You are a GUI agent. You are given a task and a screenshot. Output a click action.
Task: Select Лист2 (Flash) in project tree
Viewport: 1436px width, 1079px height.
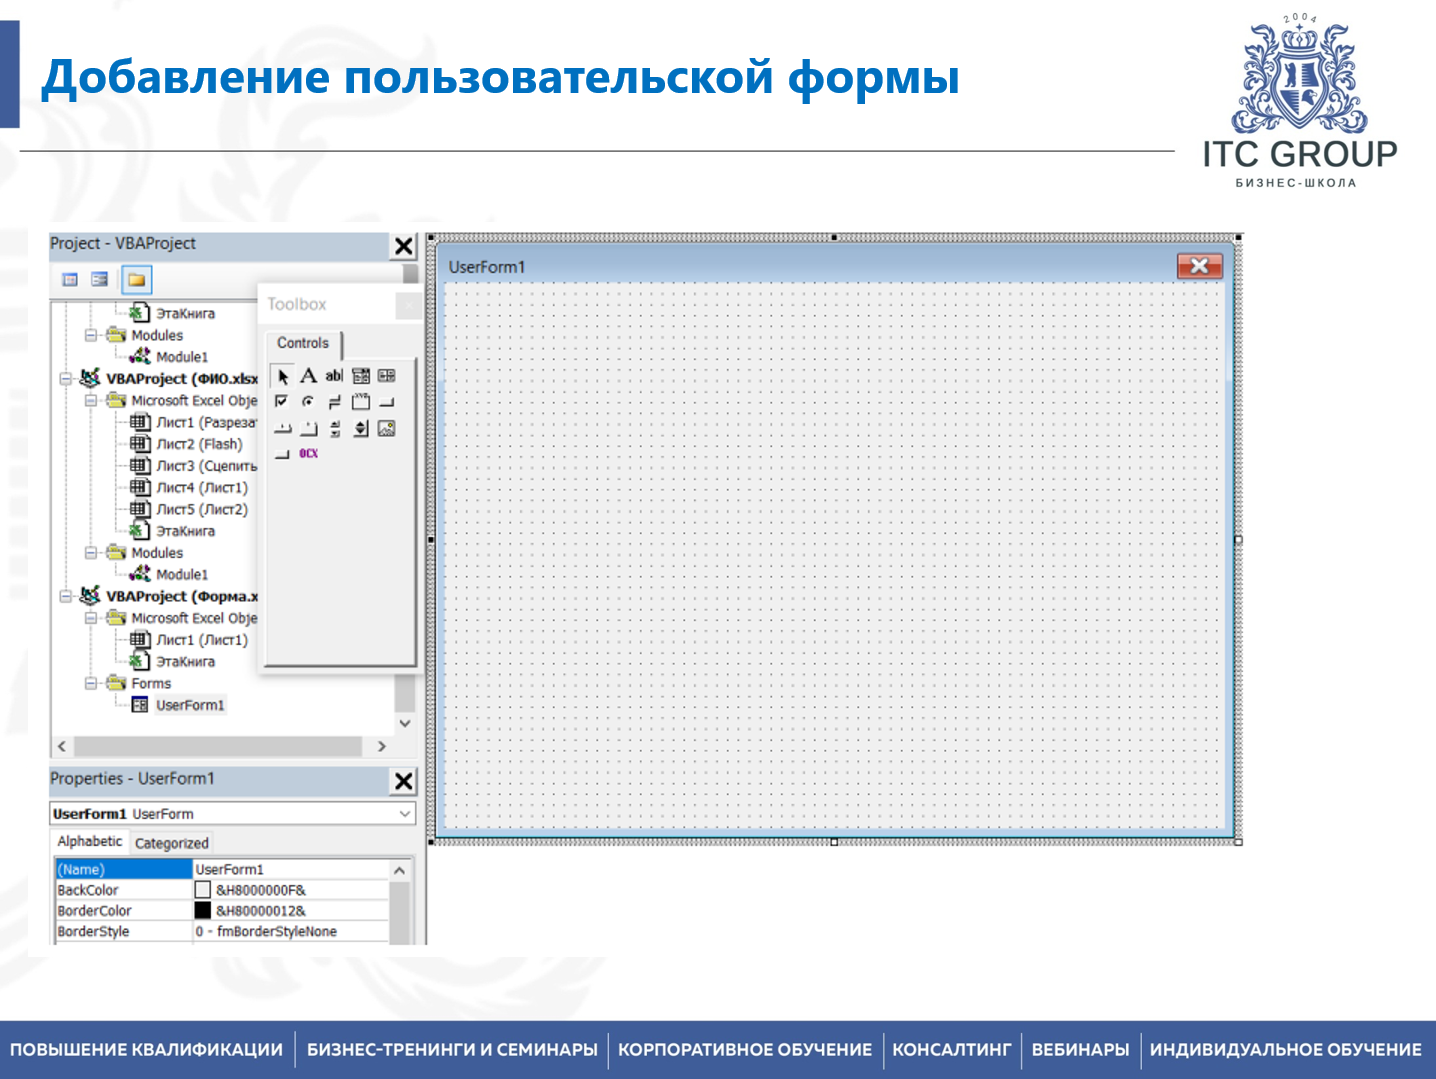click(x=199, y=444)
